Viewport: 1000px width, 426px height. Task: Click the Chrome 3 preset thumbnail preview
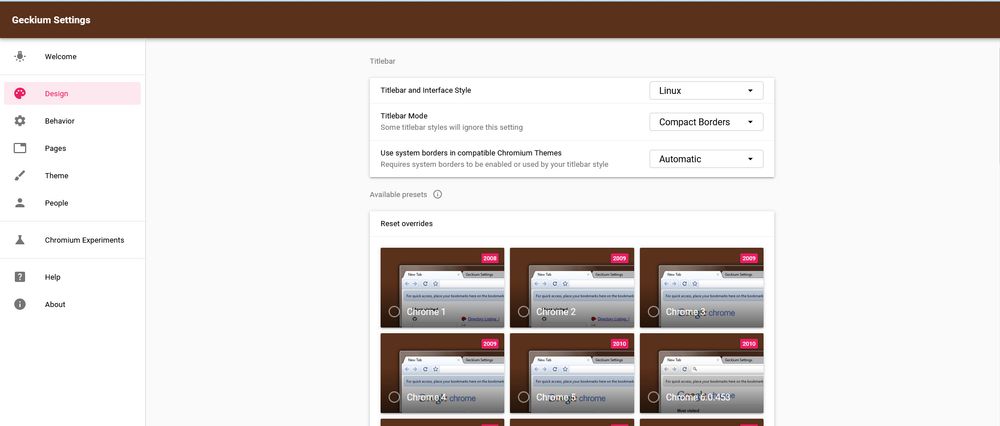[x=702, y=288]
